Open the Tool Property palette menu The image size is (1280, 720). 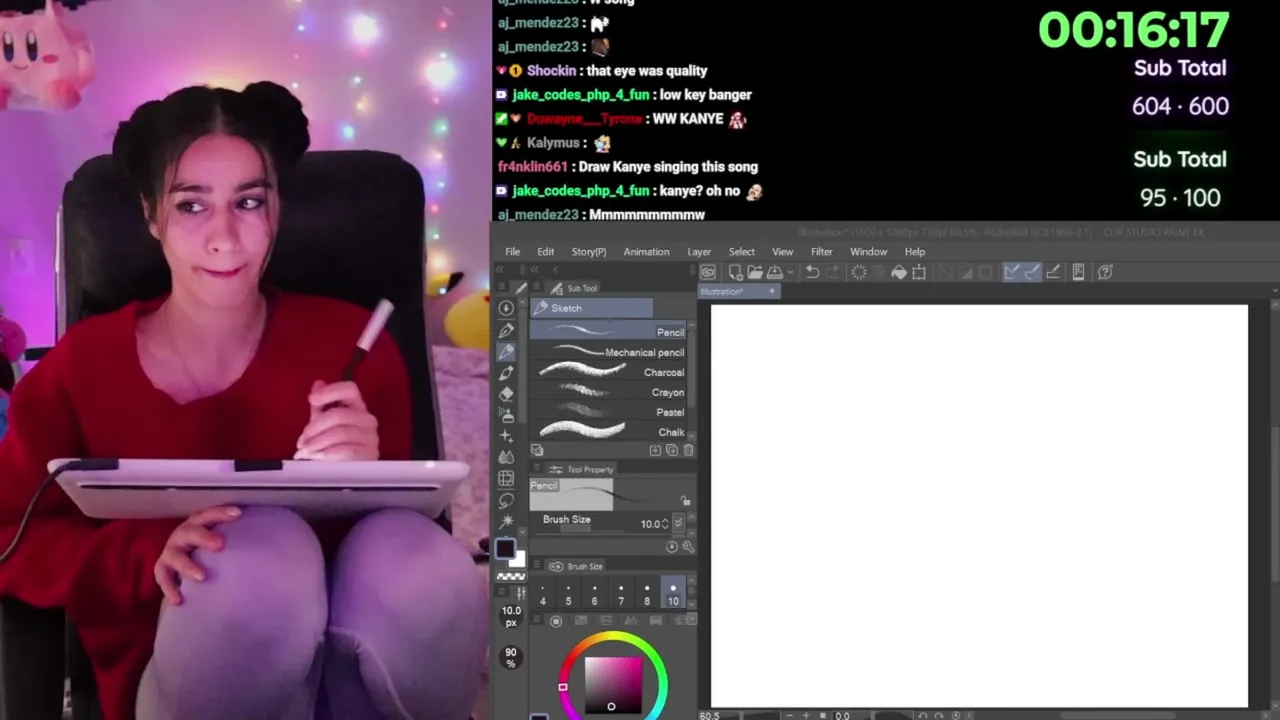point(537,469)
